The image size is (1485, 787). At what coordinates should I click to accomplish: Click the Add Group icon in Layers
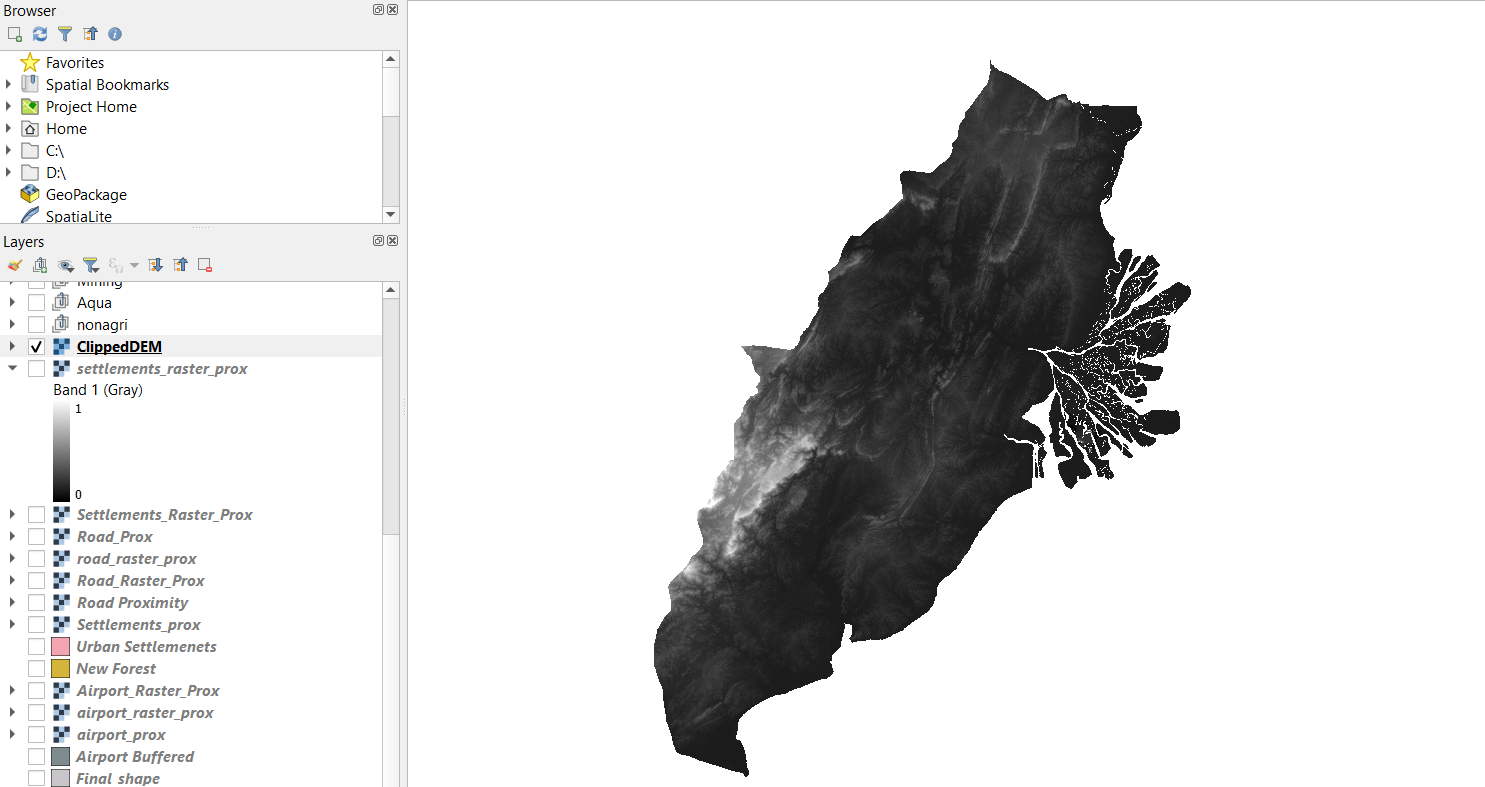tap(40, 265)
